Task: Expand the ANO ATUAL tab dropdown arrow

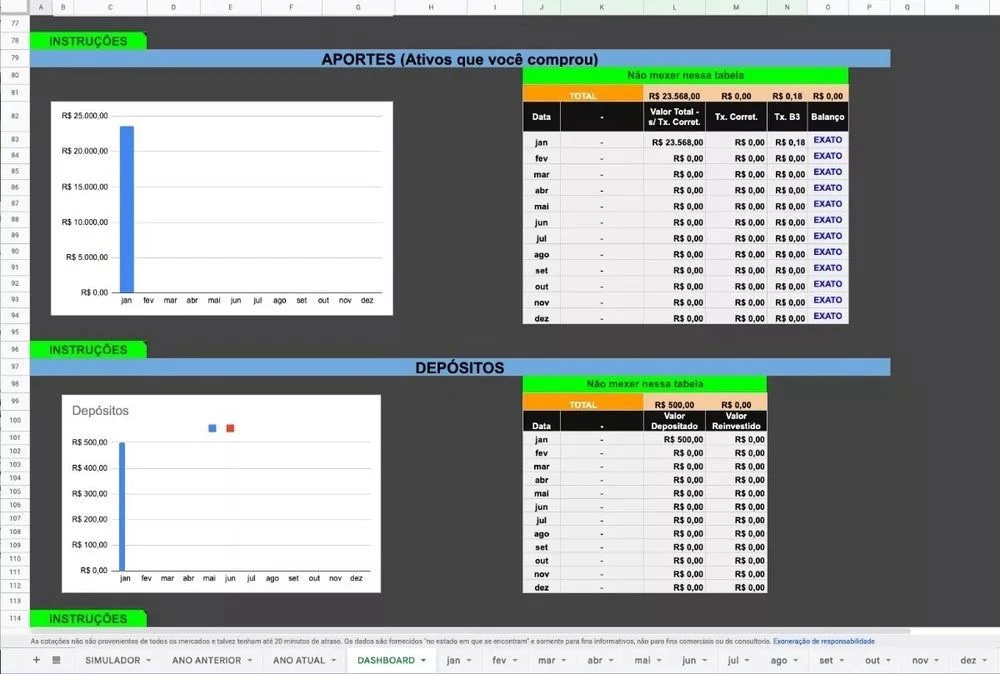Action: click(334, 660)
